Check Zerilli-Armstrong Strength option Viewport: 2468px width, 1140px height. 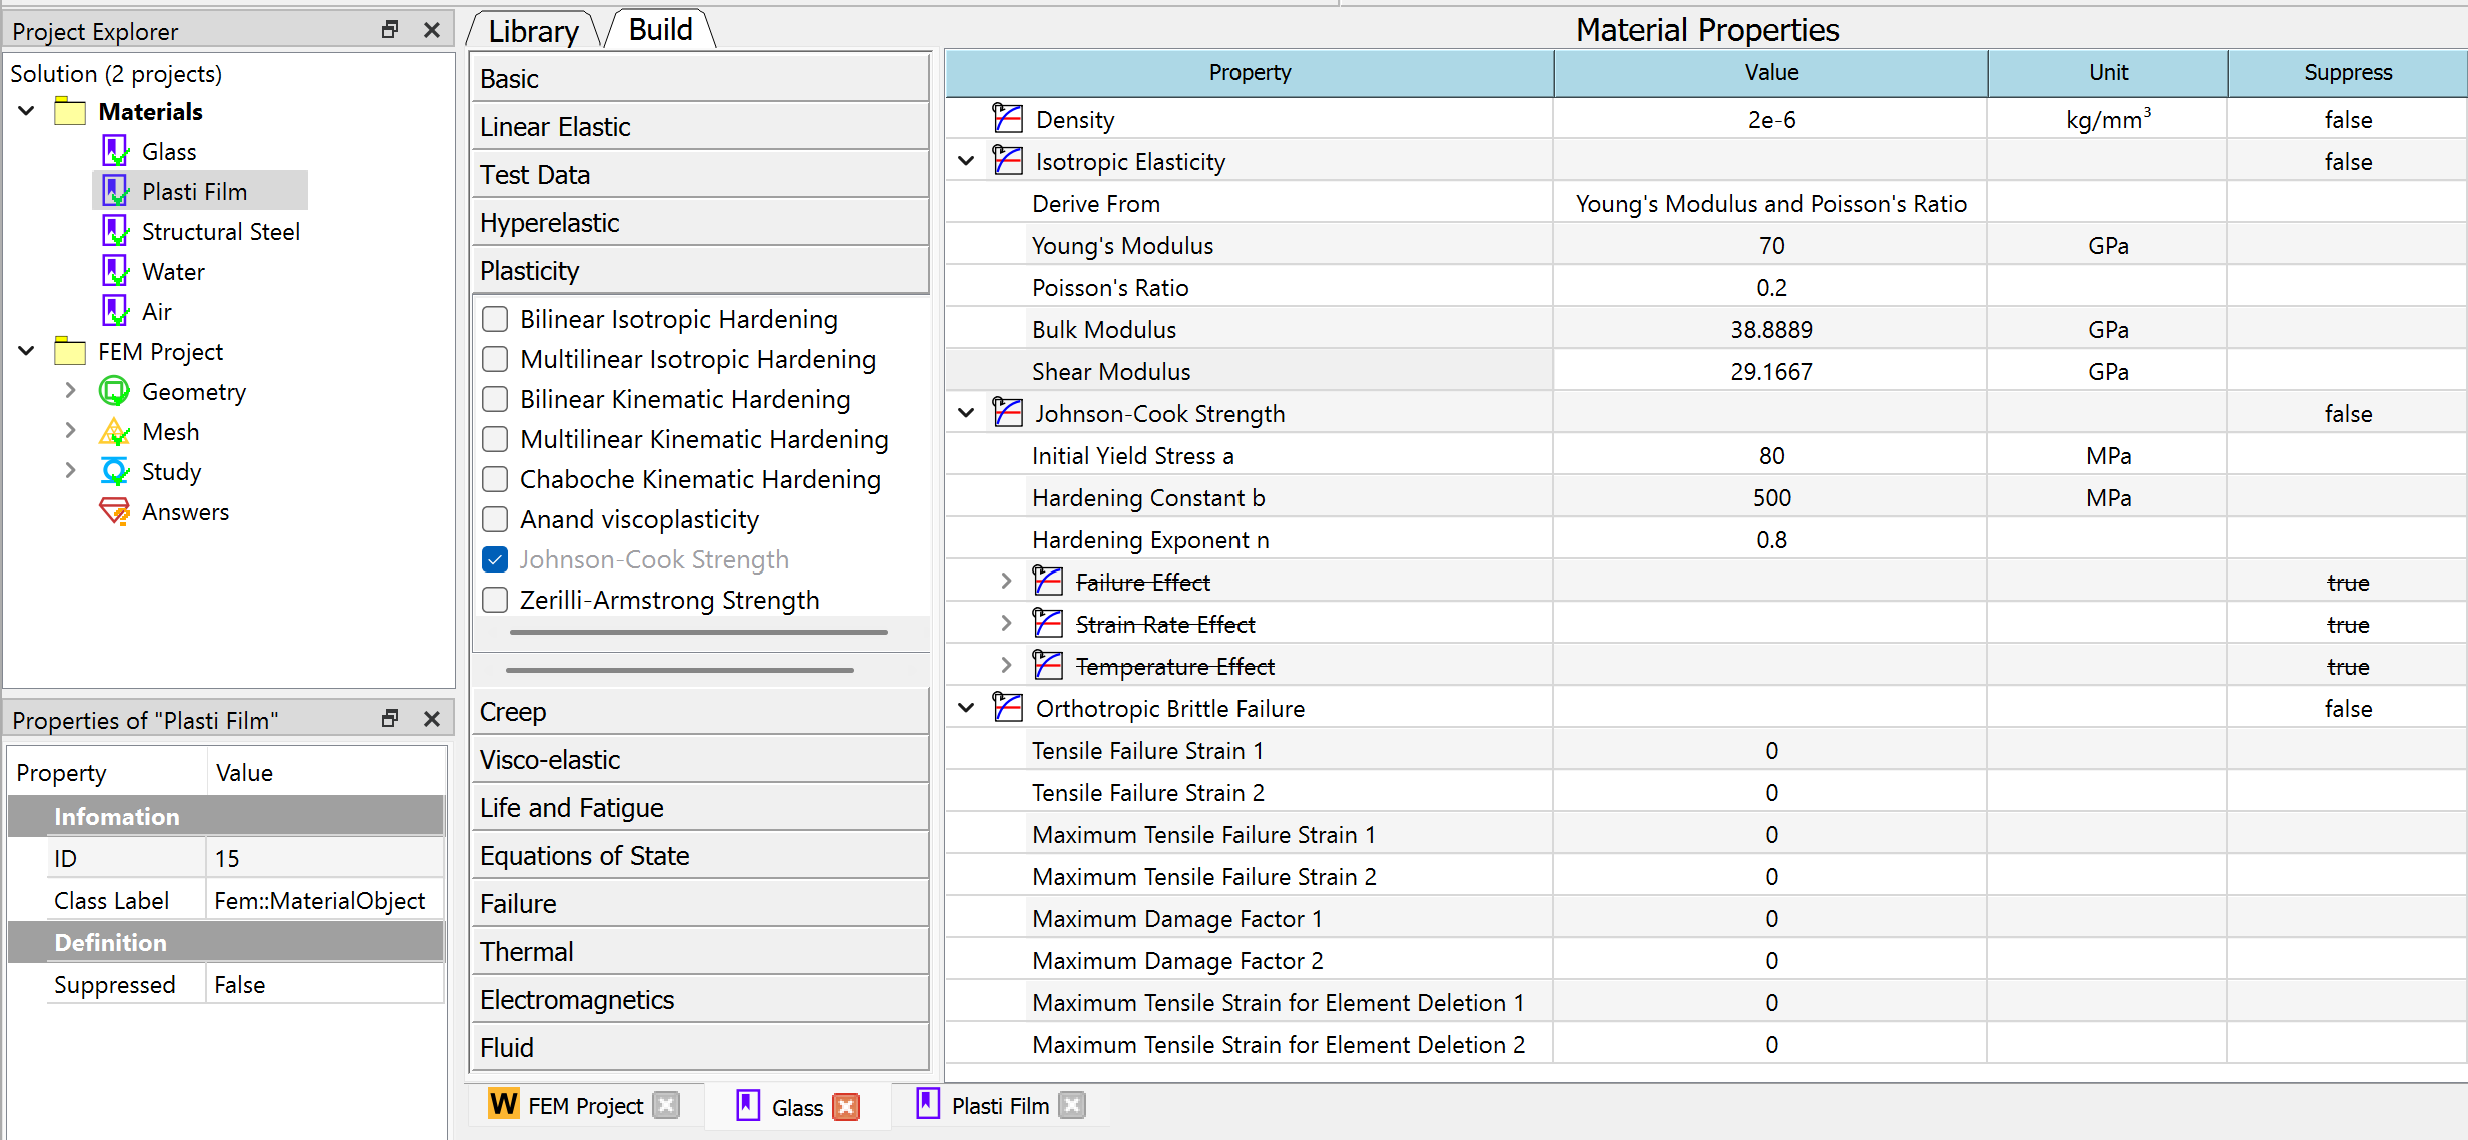(x=495, y=600)
